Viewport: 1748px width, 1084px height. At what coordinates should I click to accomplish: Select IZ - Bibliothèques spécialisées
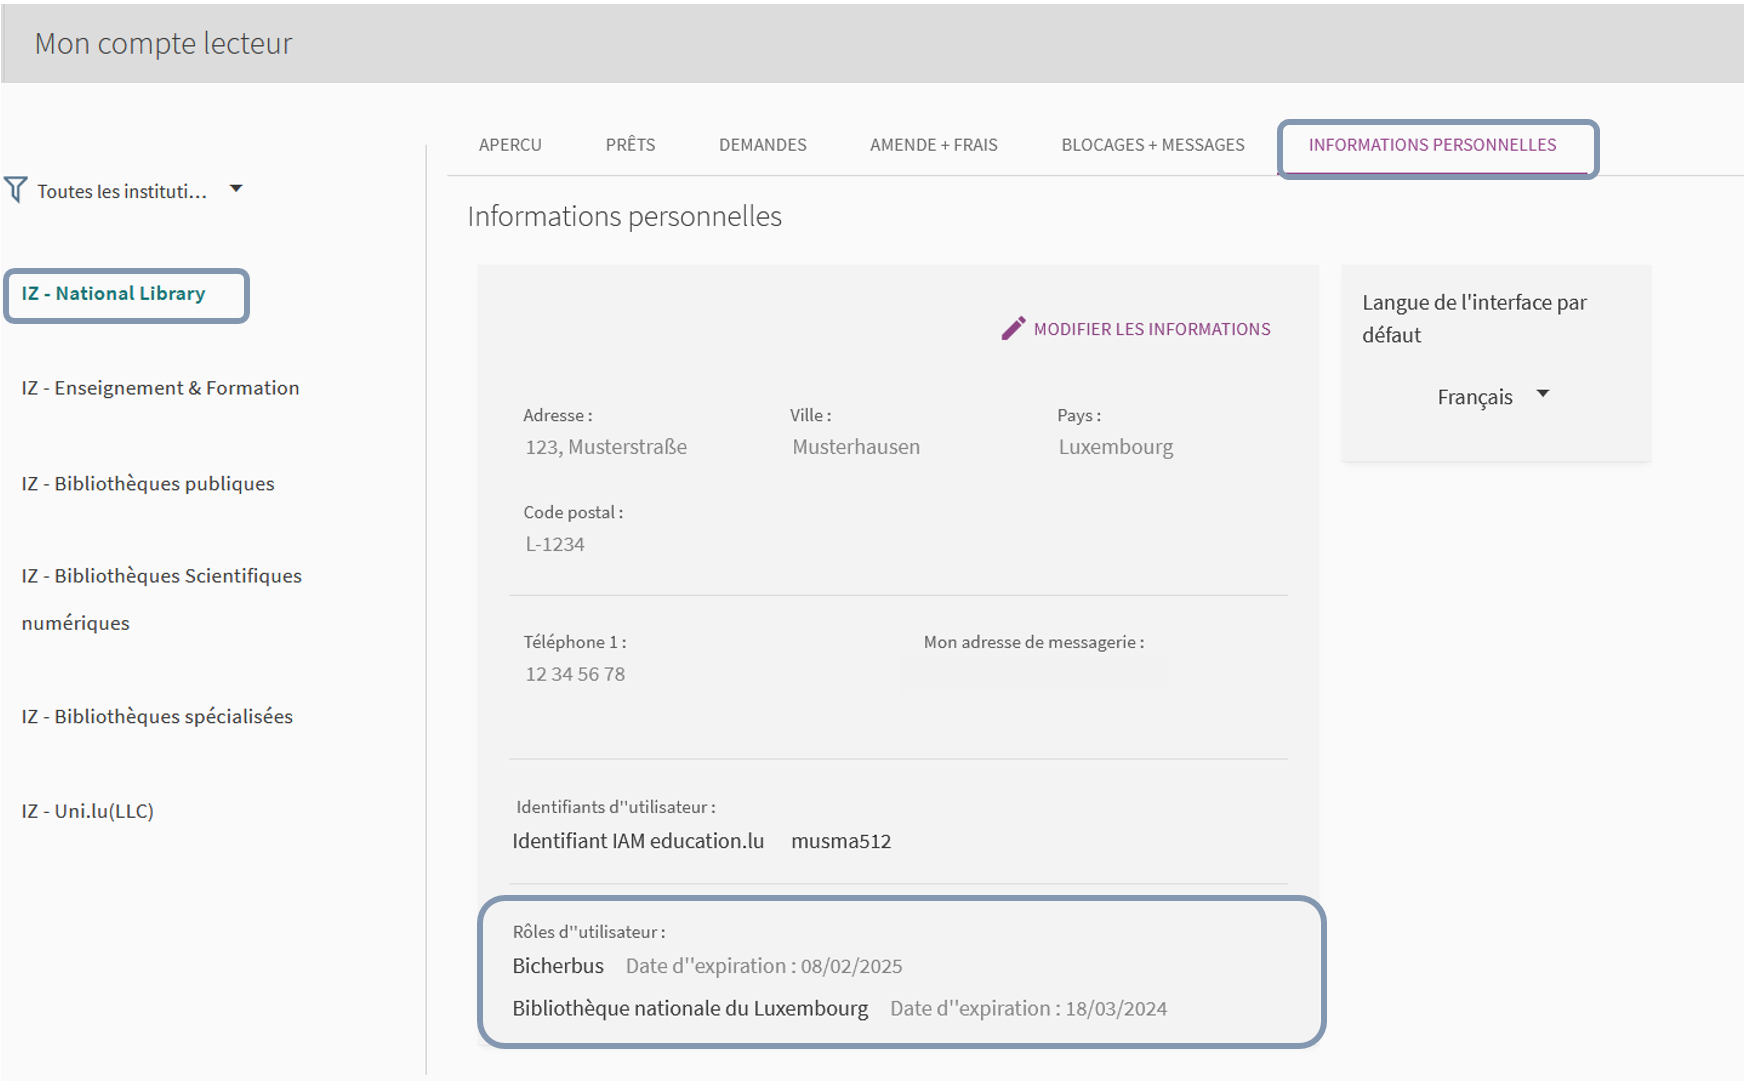(156, 716)
